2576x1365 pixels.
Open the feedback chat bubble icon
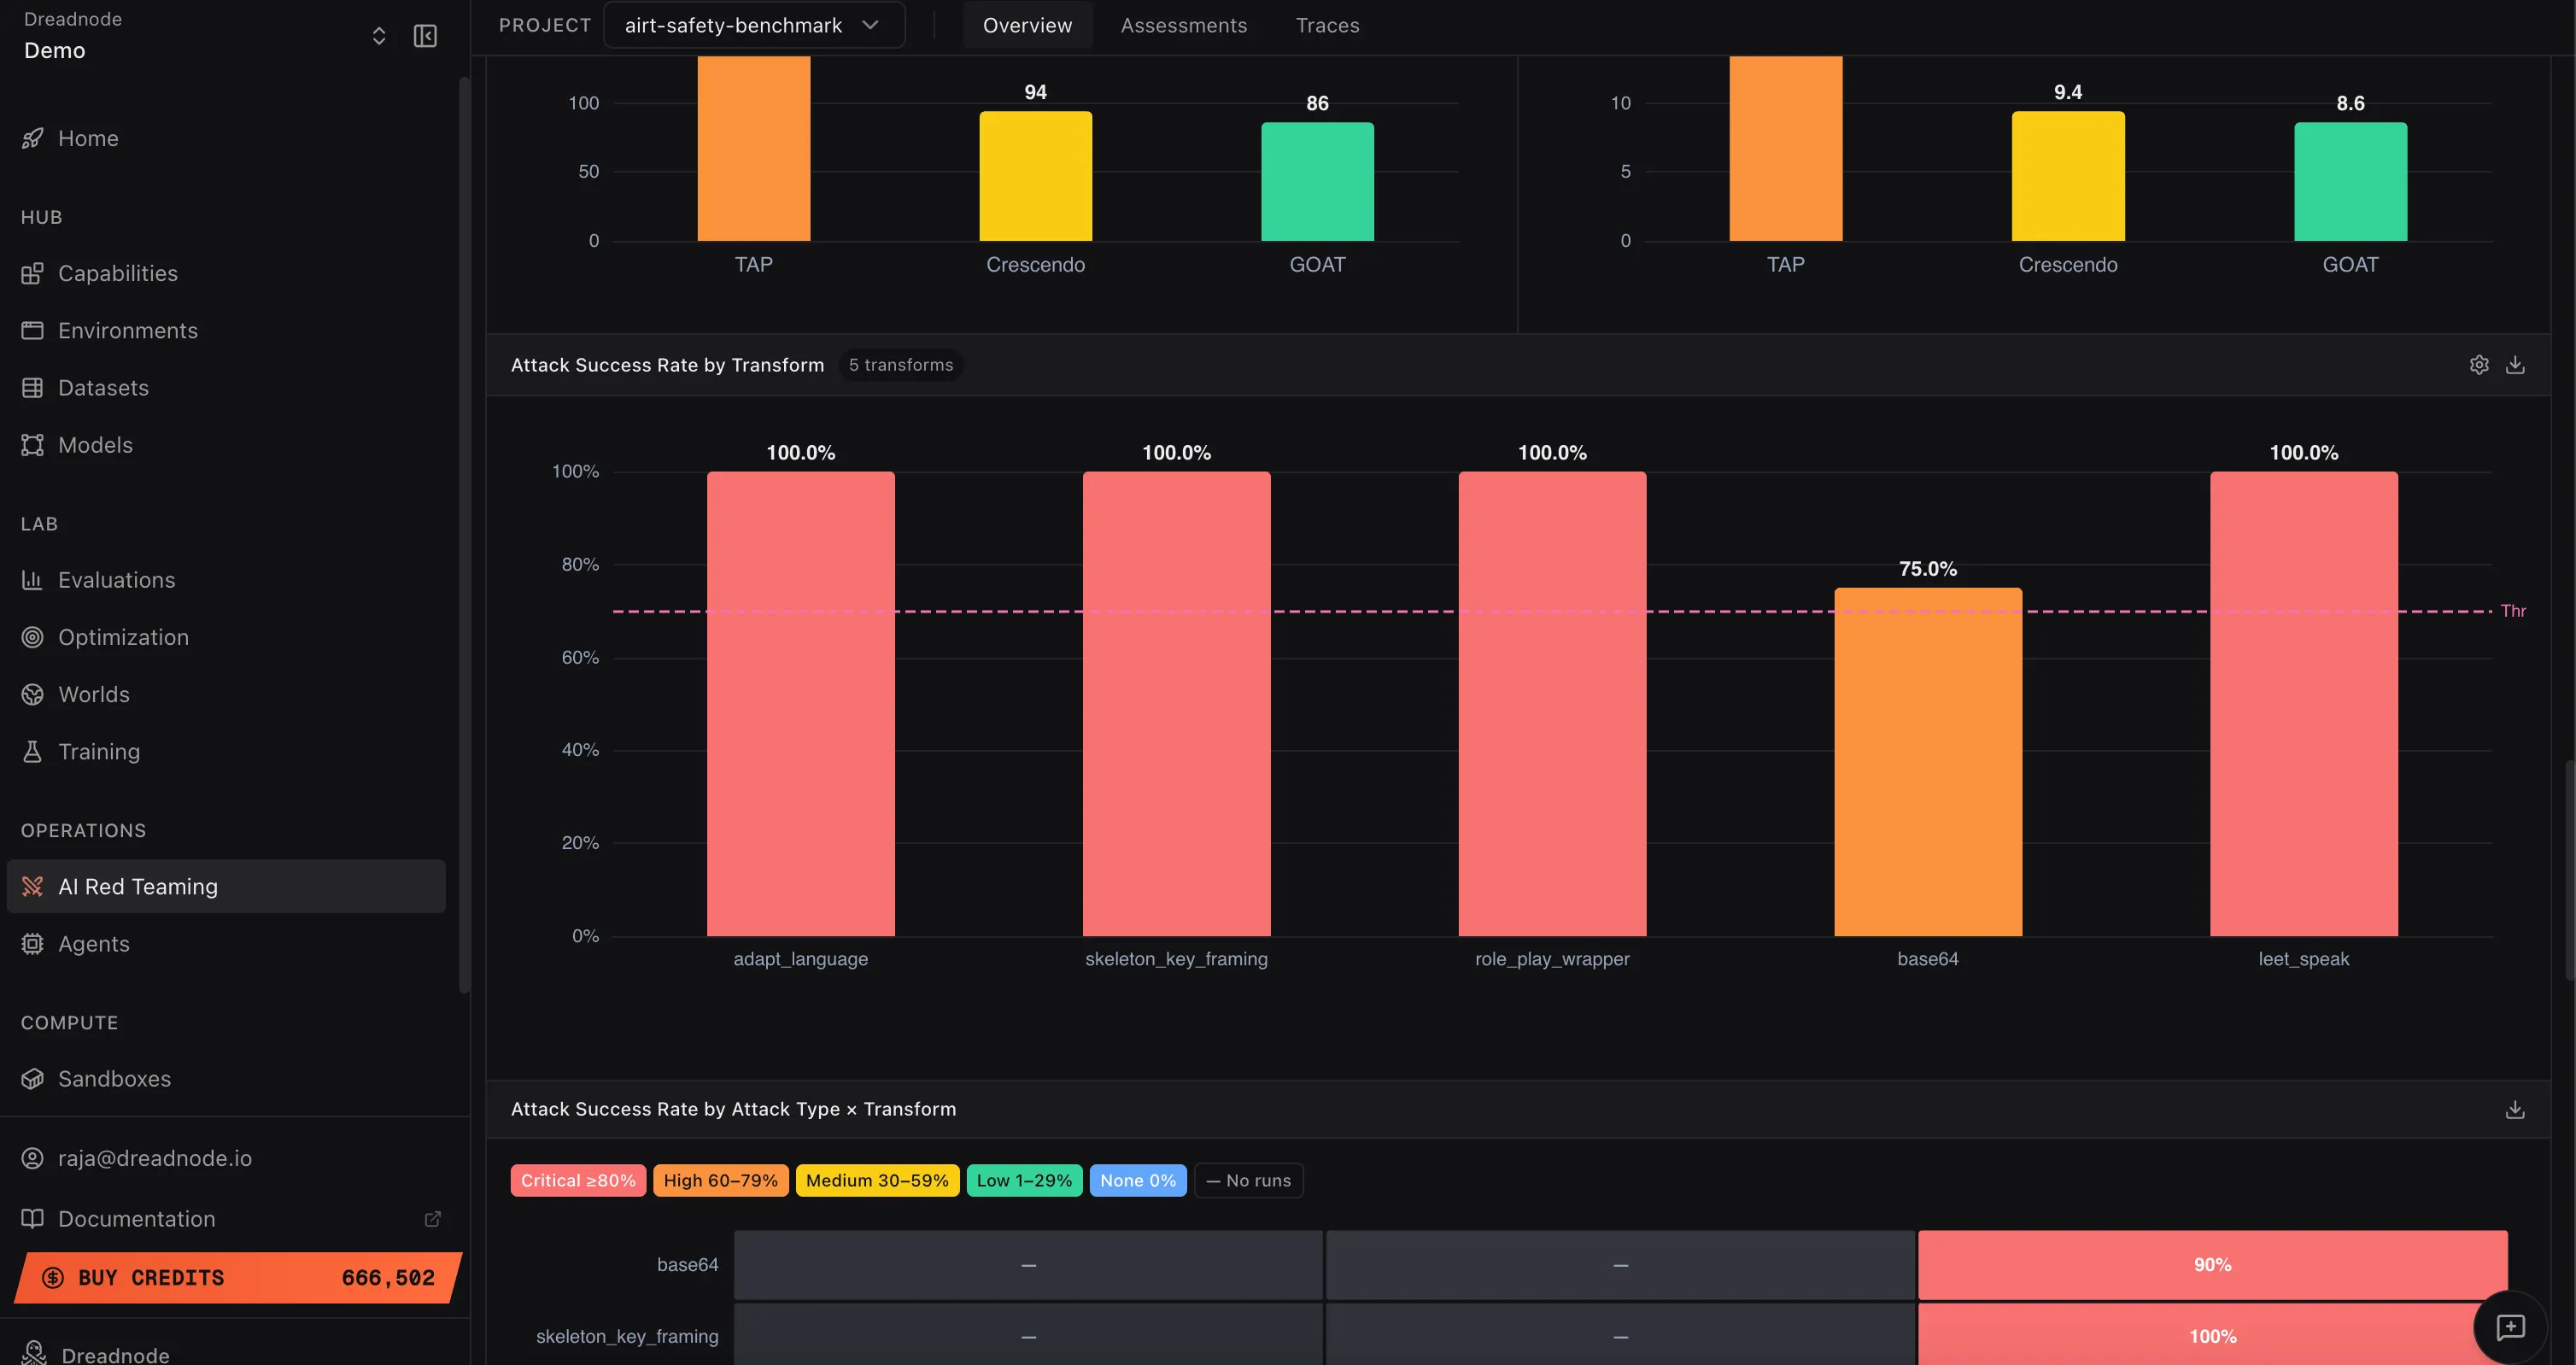tap(2510, 1327)
